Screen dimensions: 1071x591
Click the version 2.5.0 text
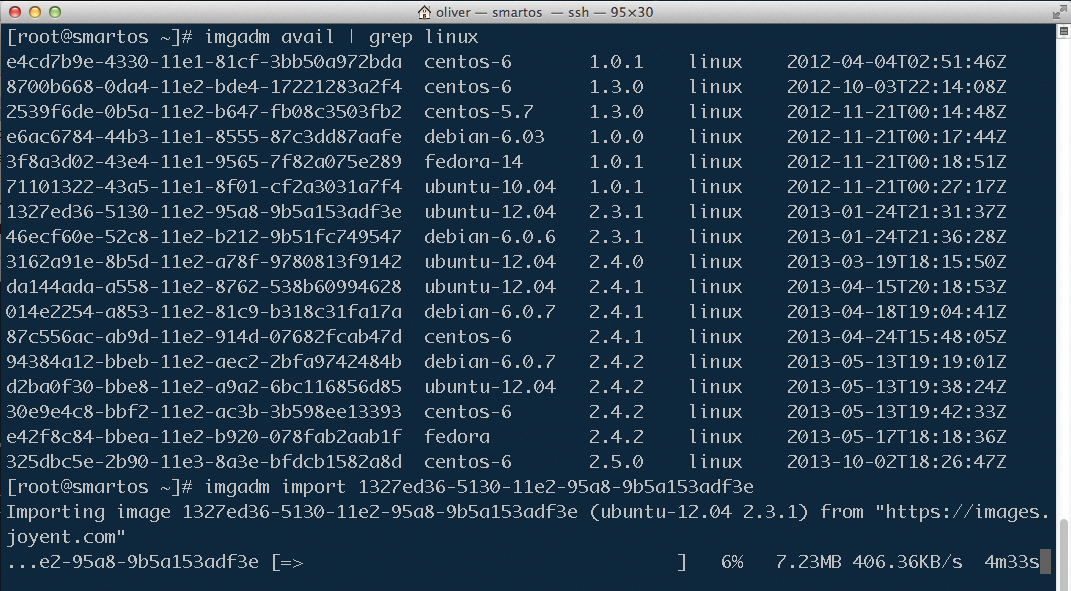coord(616,462)
